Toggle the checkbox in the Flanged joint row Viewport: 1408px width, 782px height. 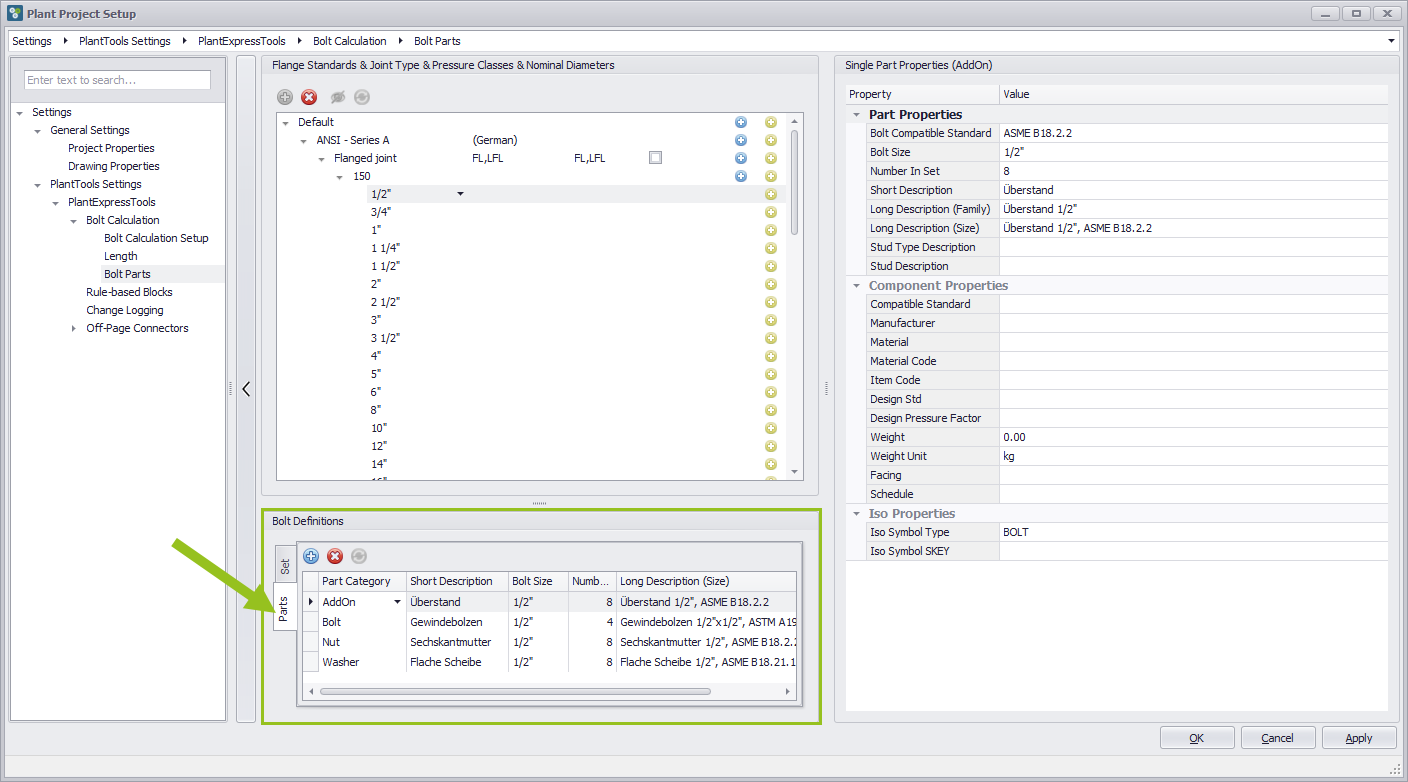[655, 158]
